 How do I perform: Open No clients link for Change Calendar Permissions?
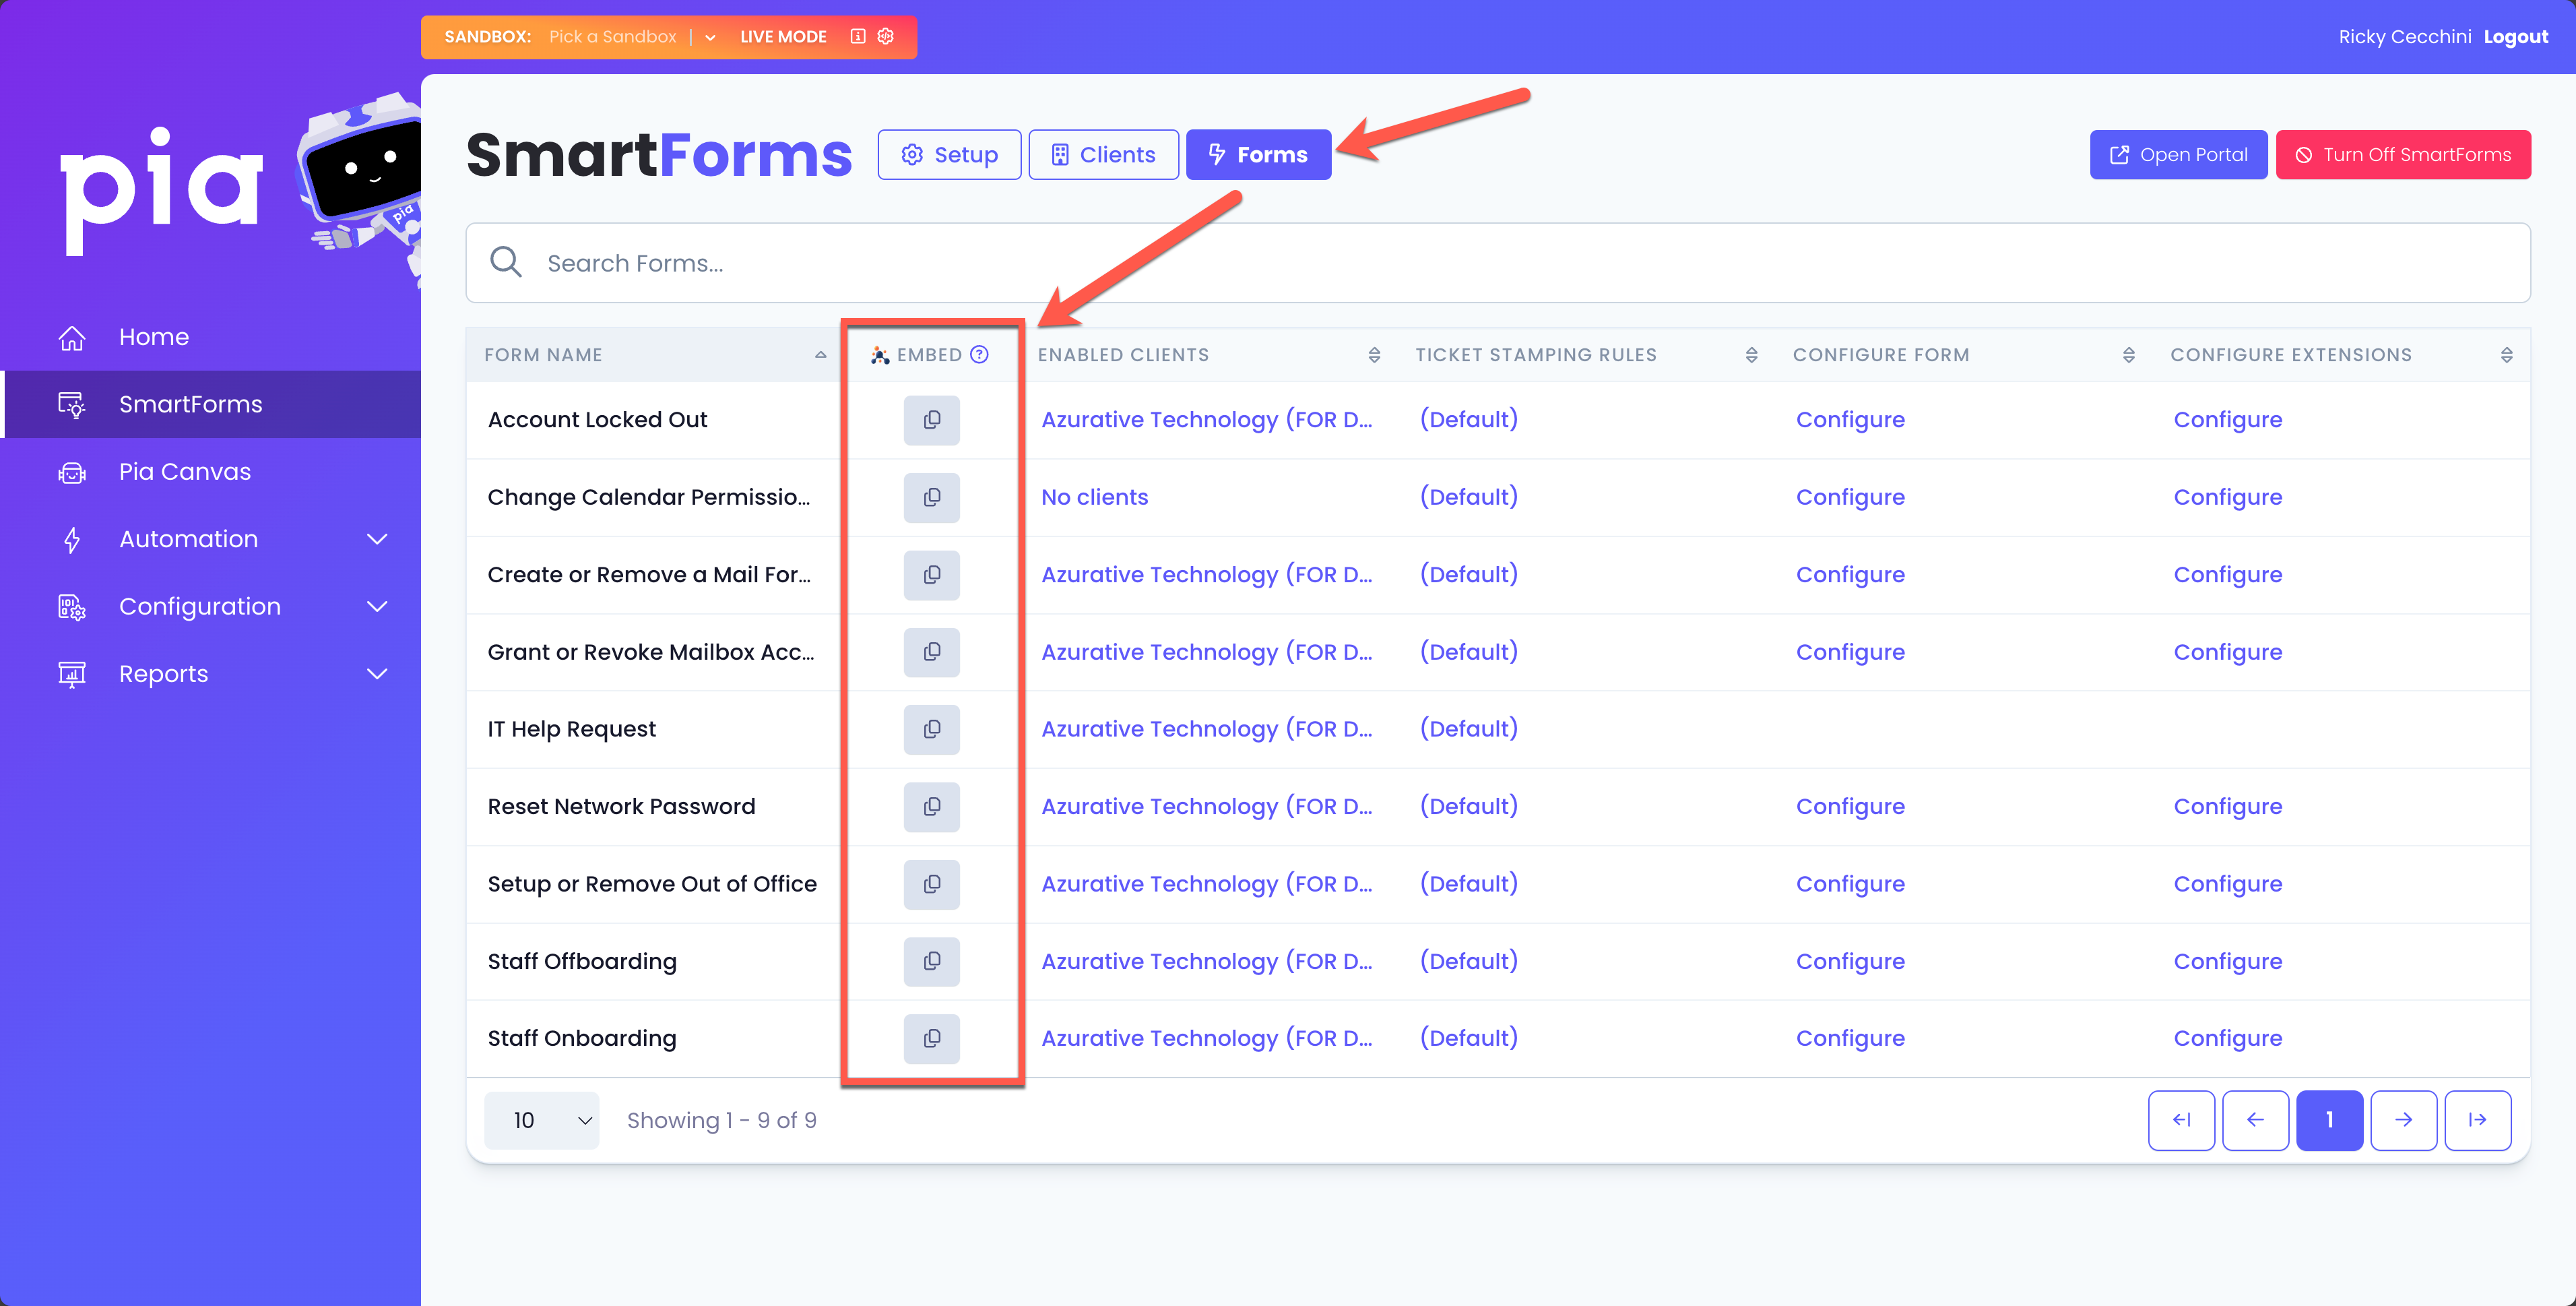pyautogui.click(x=1094, y=497)
